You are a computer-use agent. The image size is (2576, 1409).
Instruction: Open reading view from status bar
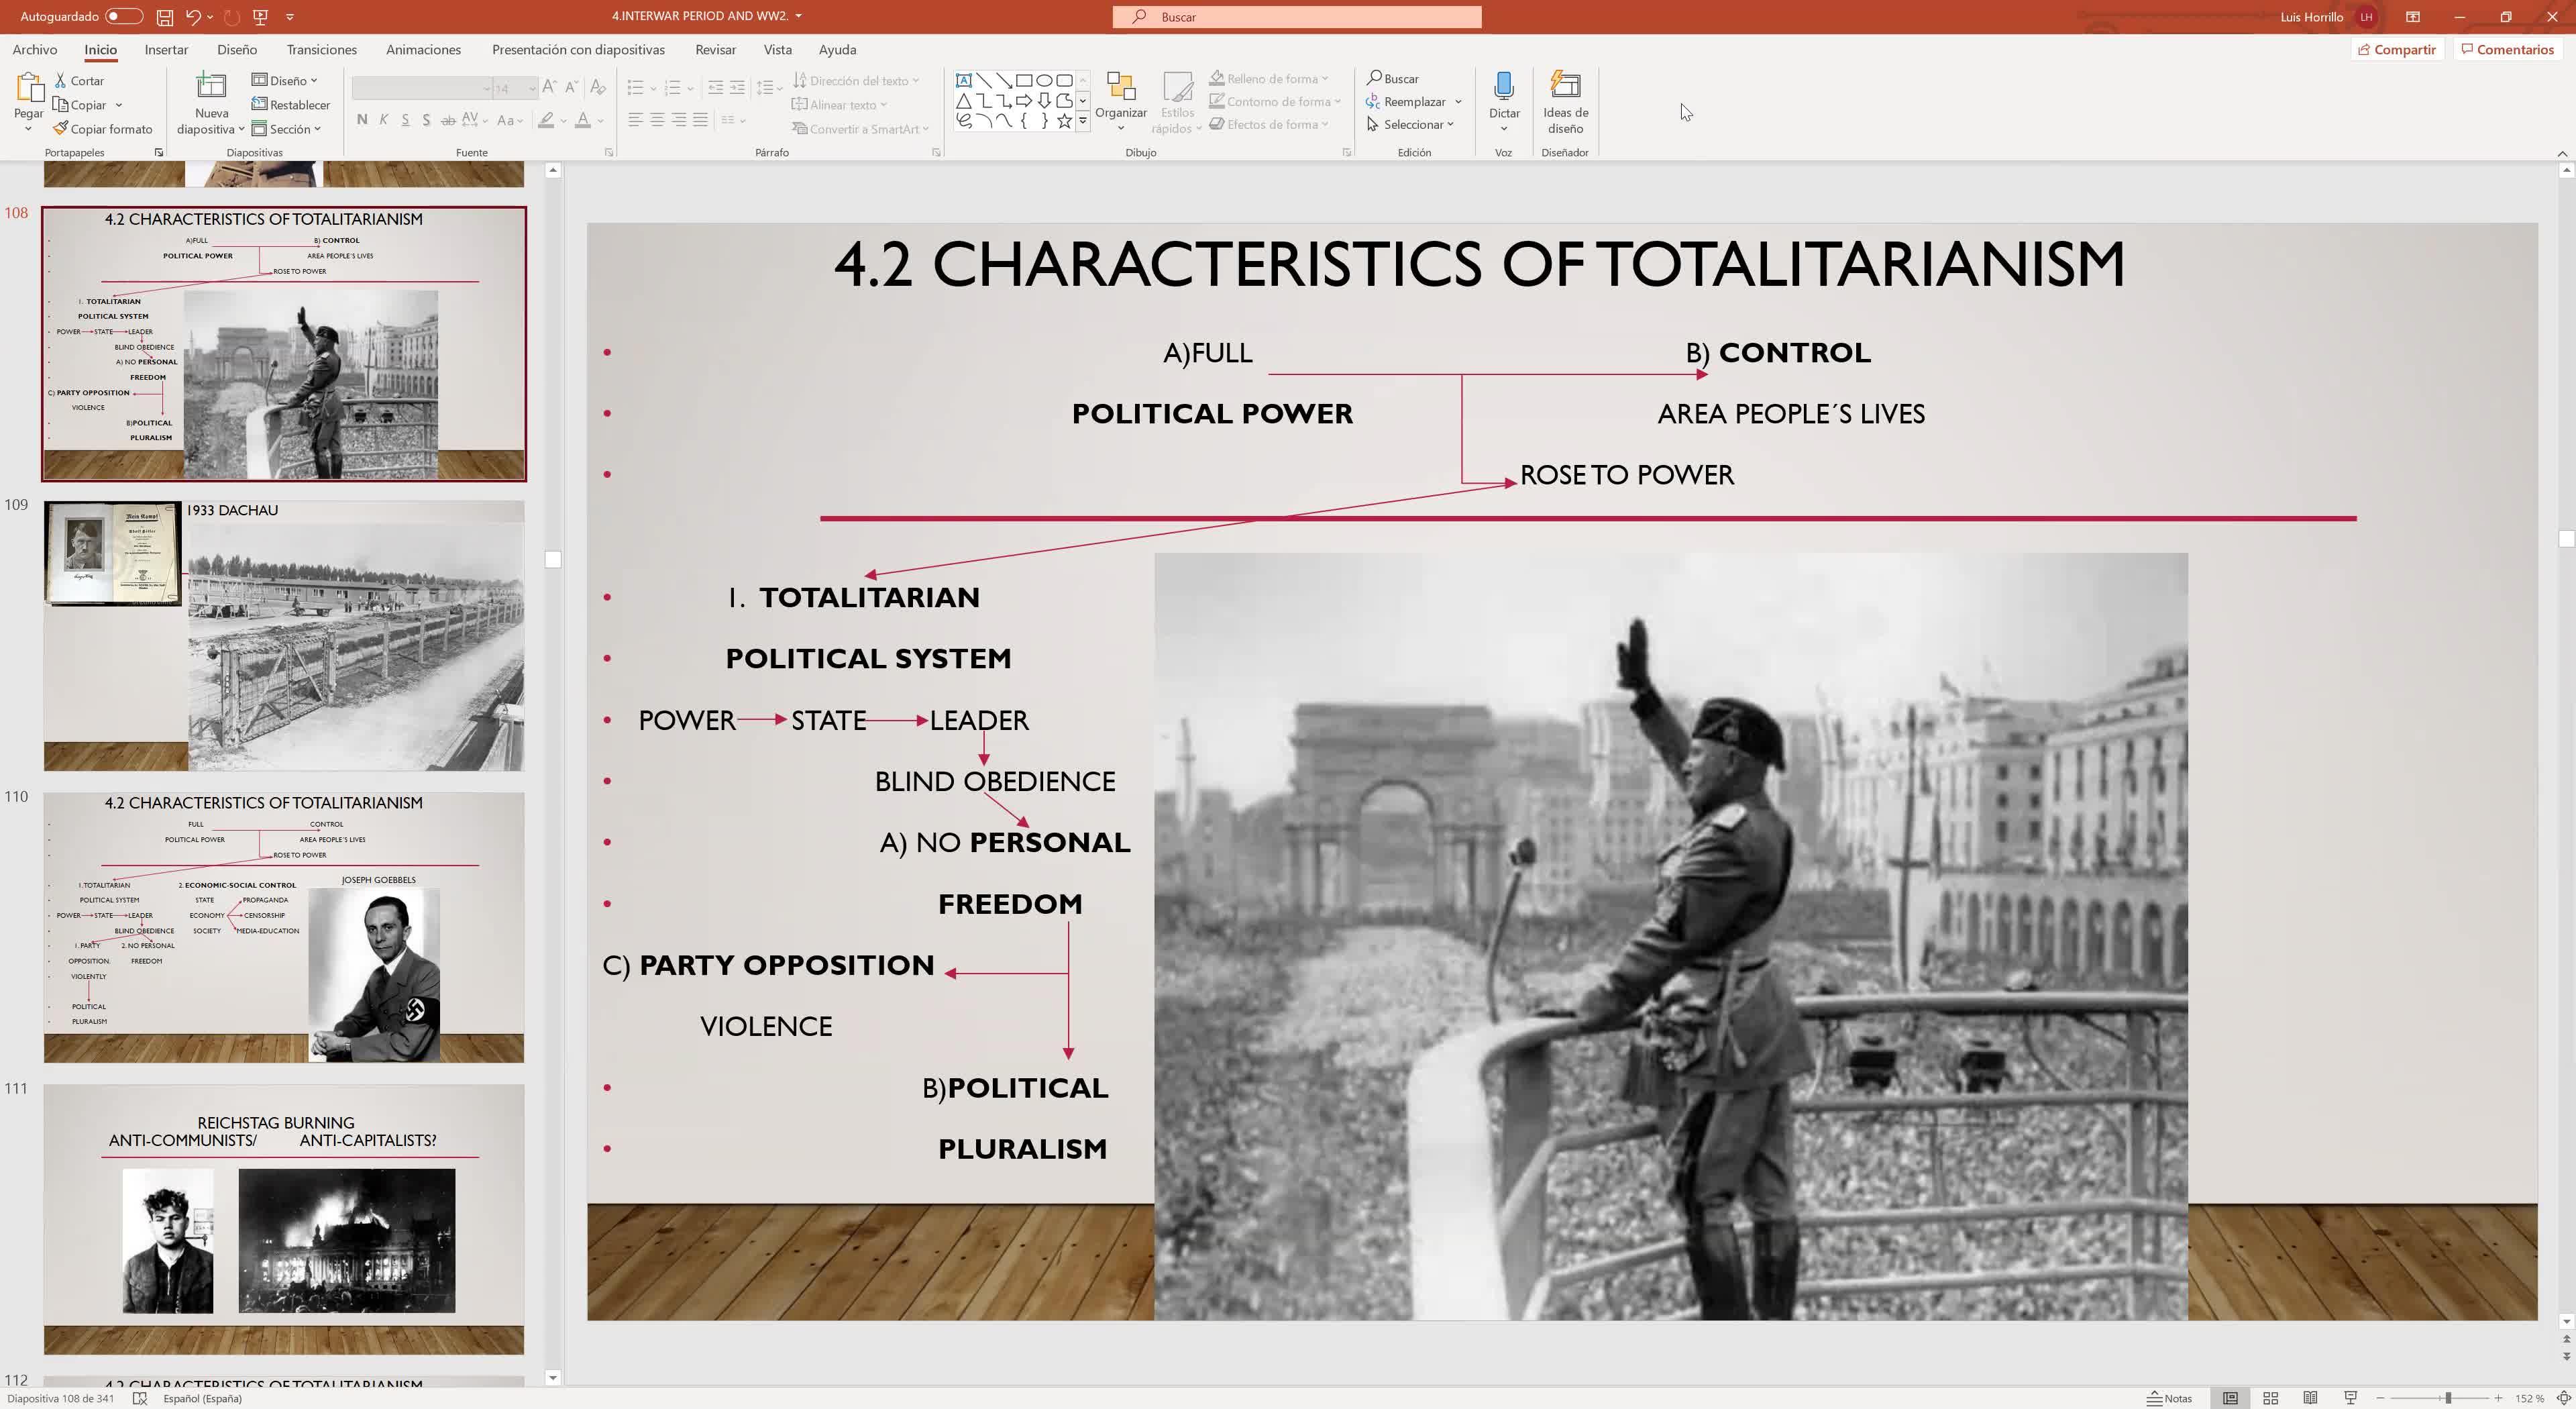[x=2310, y=1398]
